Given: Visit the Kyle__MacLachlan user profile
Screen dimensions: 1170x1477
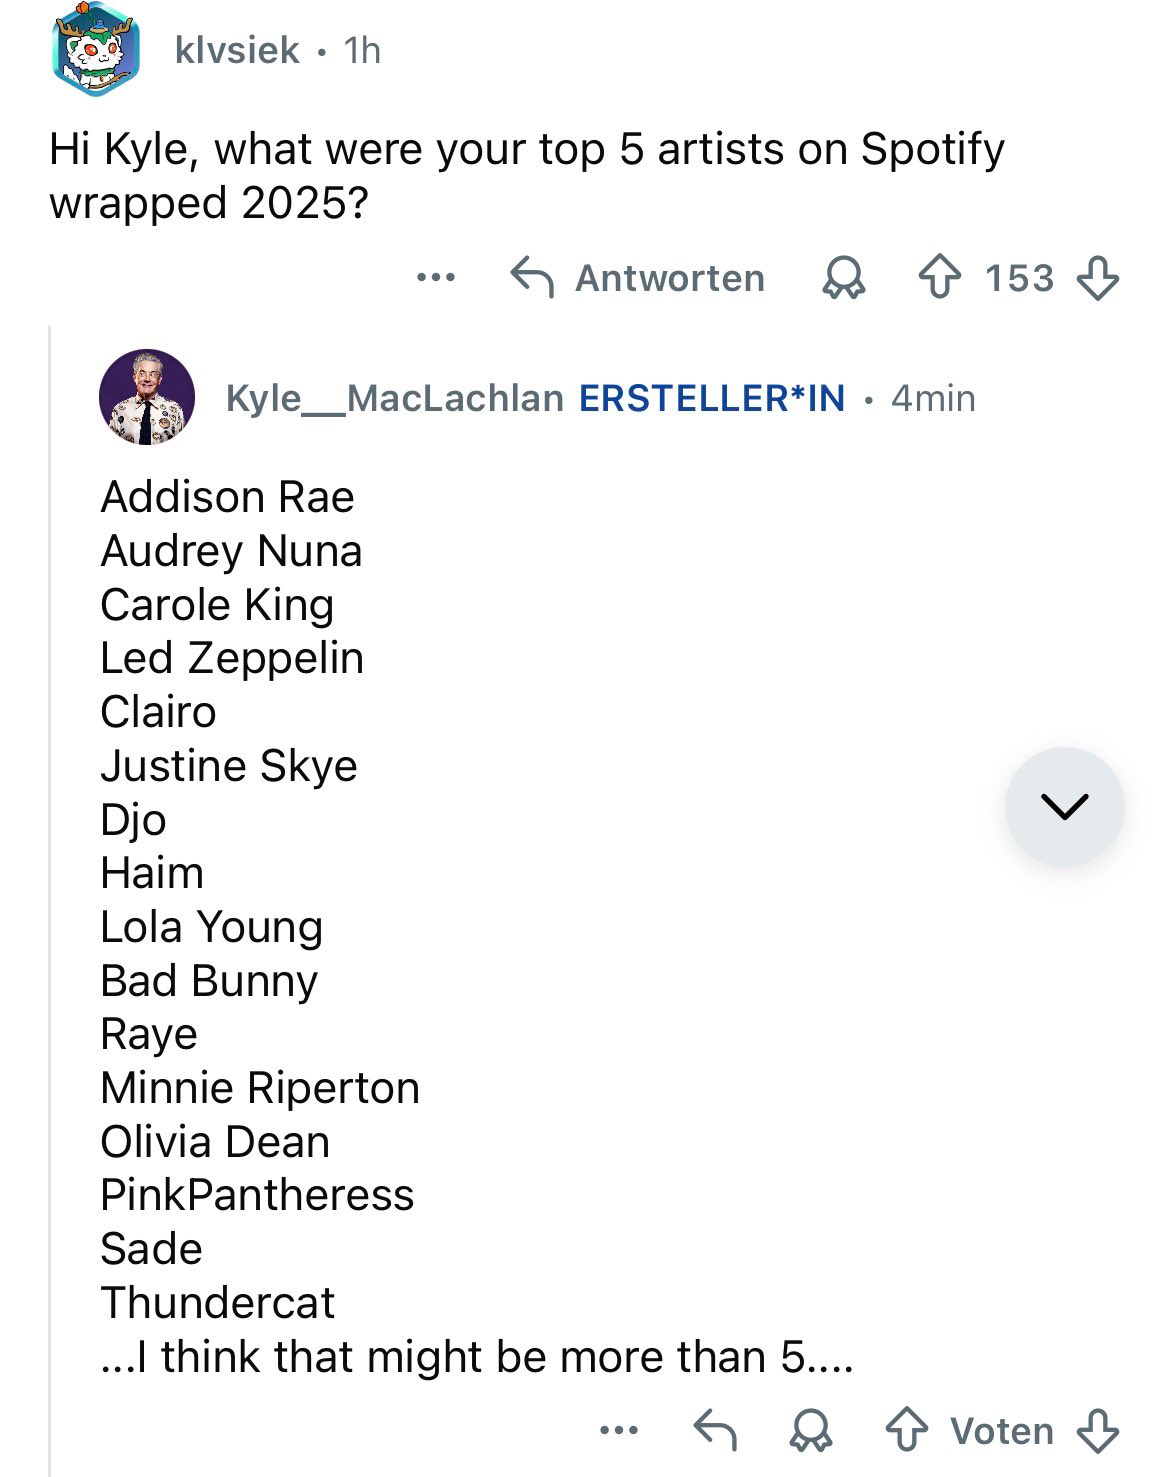Looking at the screenshot, I should [395, 398].
